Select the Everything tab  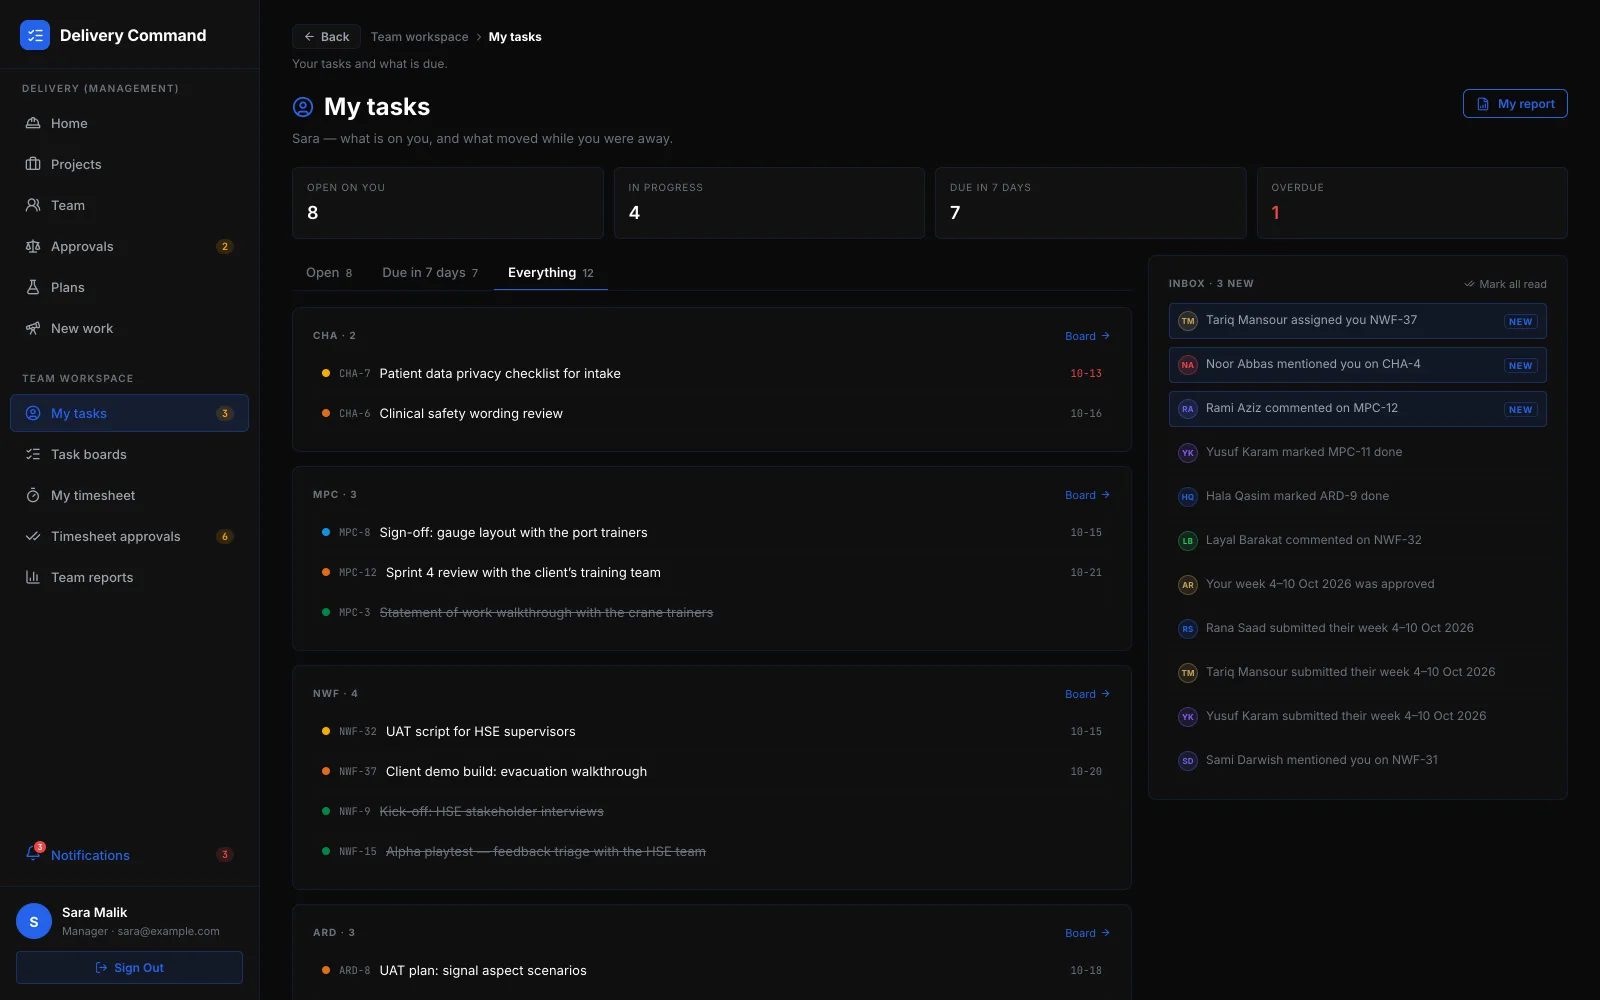551,272
